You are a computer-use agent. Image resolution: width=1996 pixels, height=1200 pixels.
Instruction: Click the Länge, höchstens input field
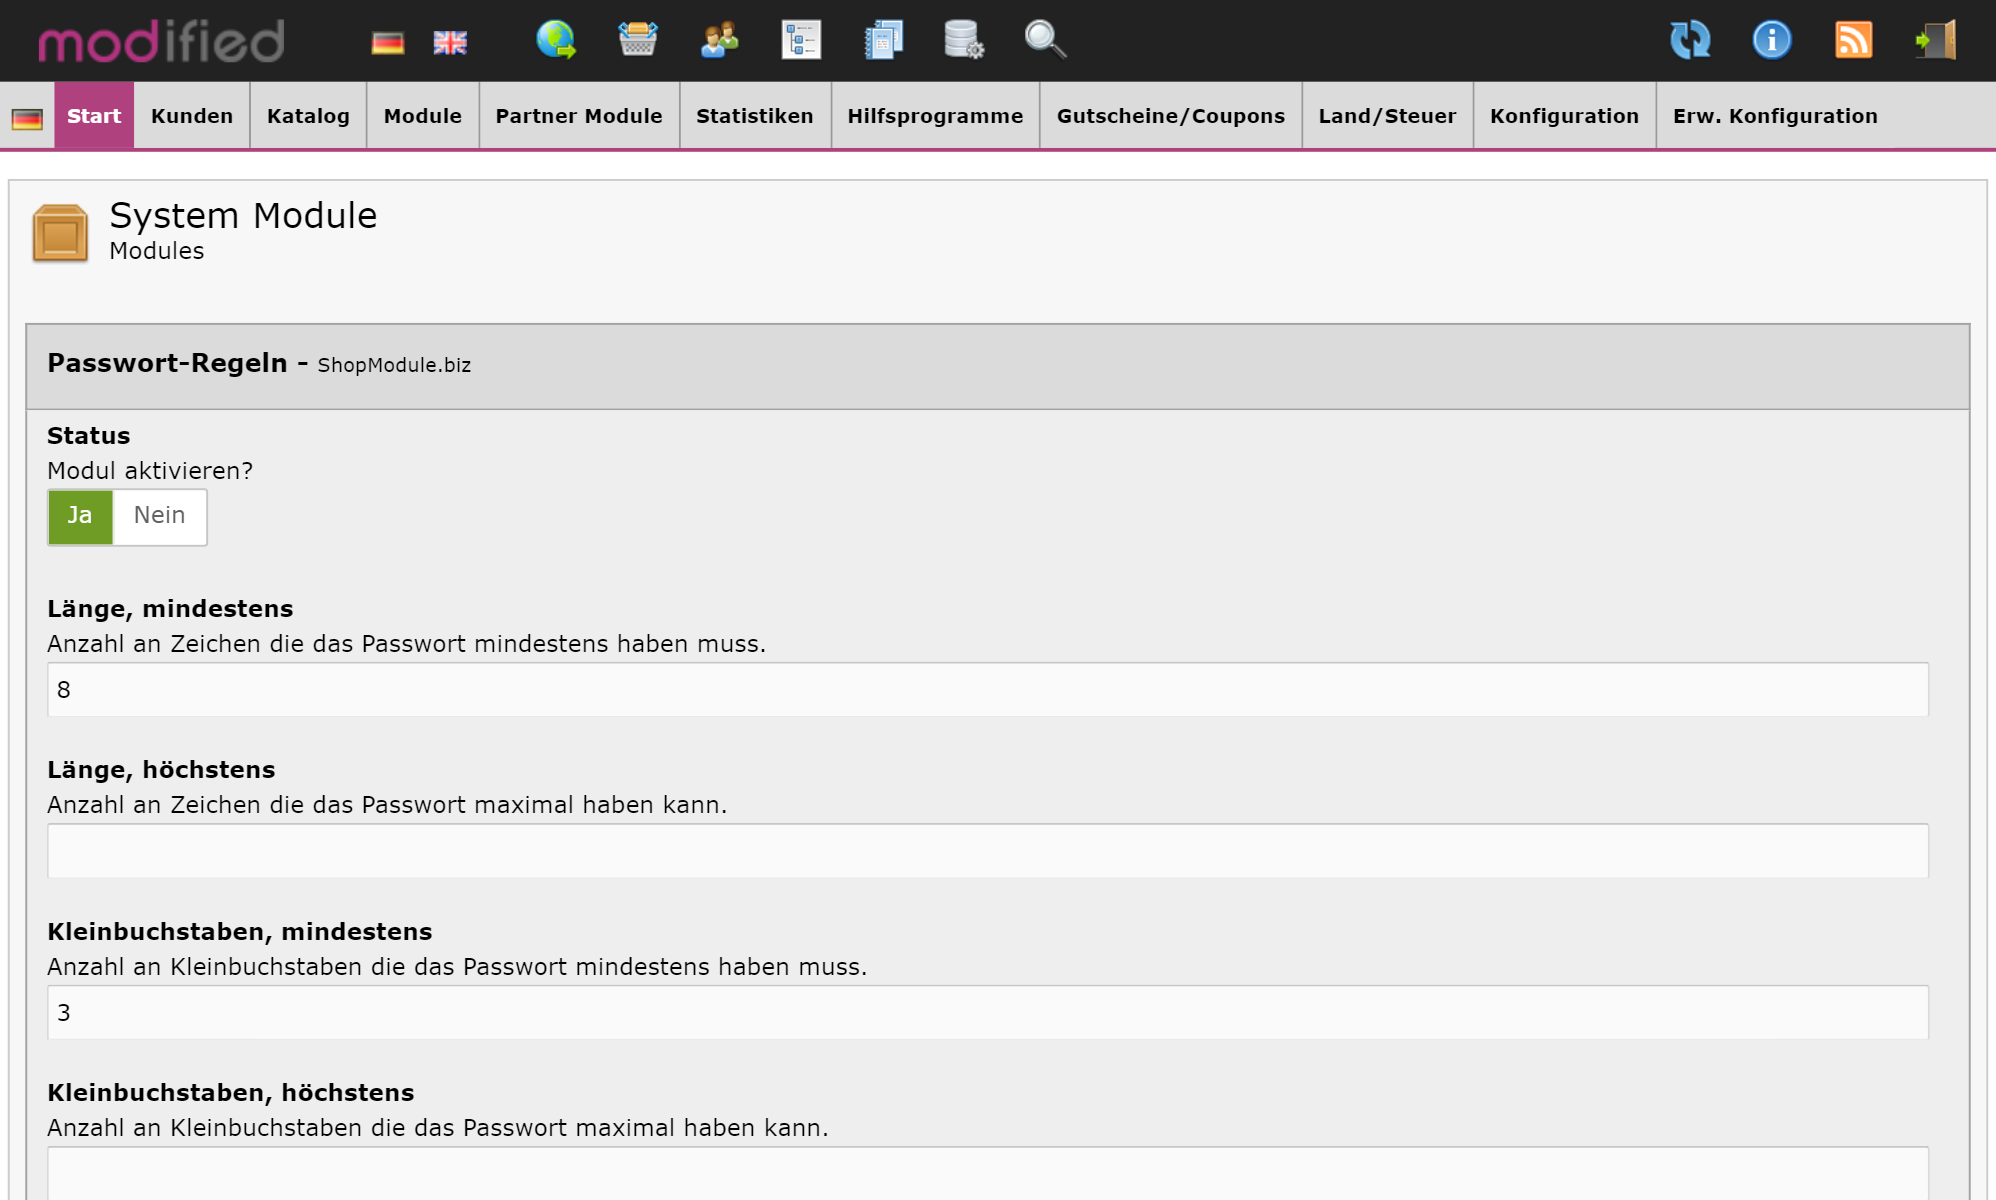pos(987,851)
